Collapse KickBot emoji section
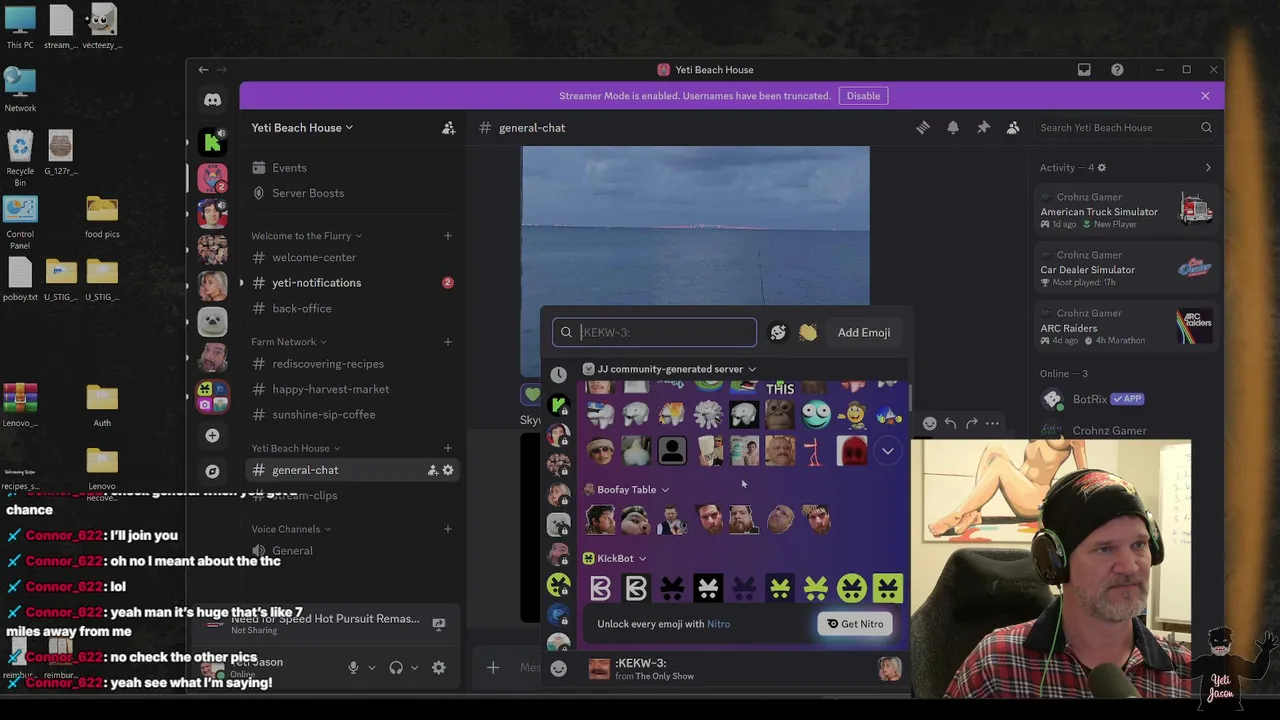 [615, 558]
